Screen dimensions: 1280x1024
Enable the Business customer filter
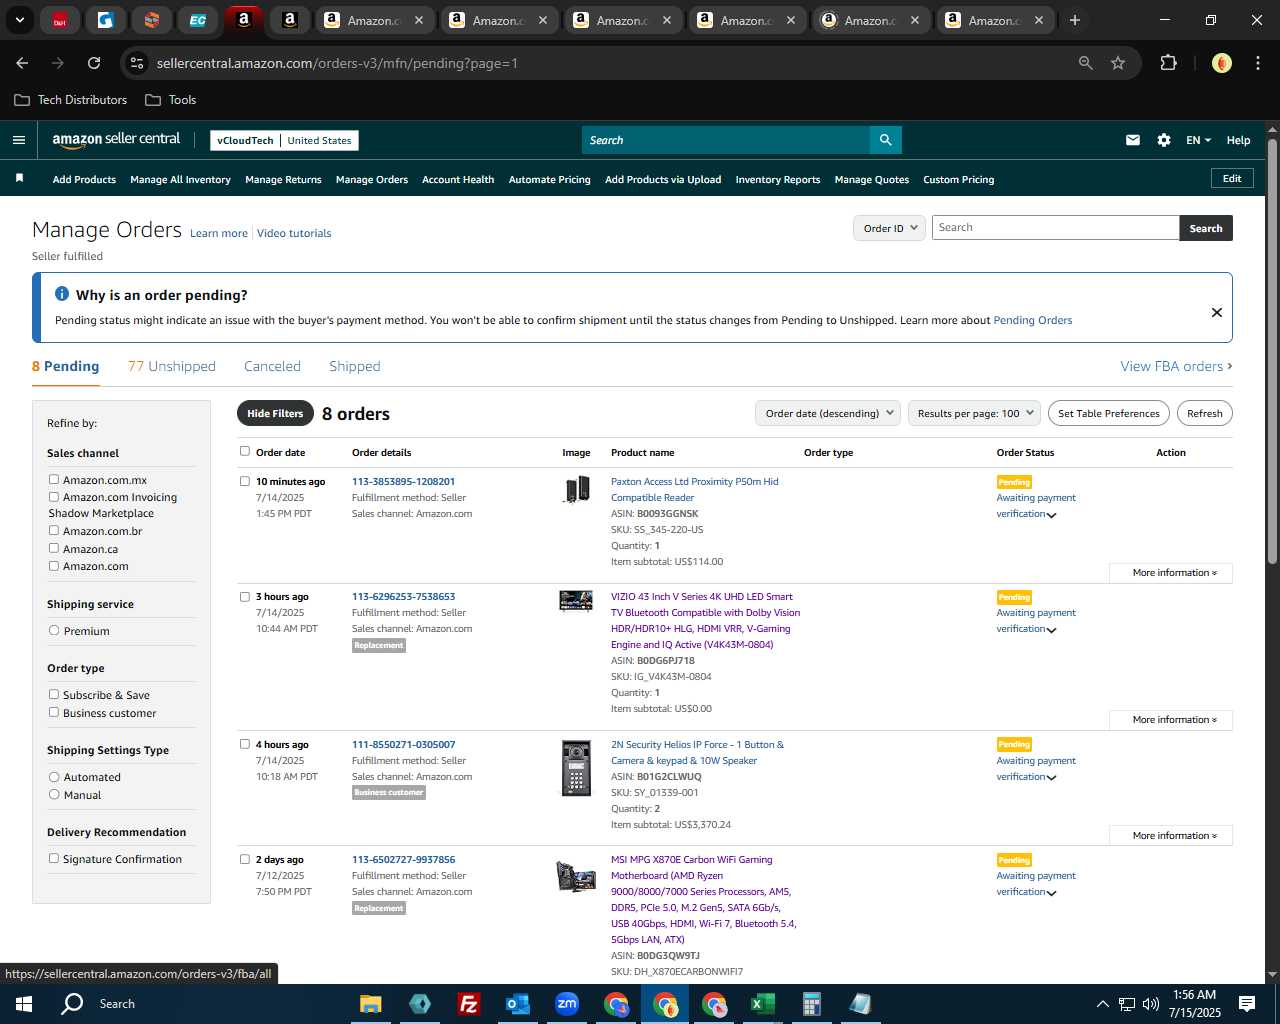point(54,712)
